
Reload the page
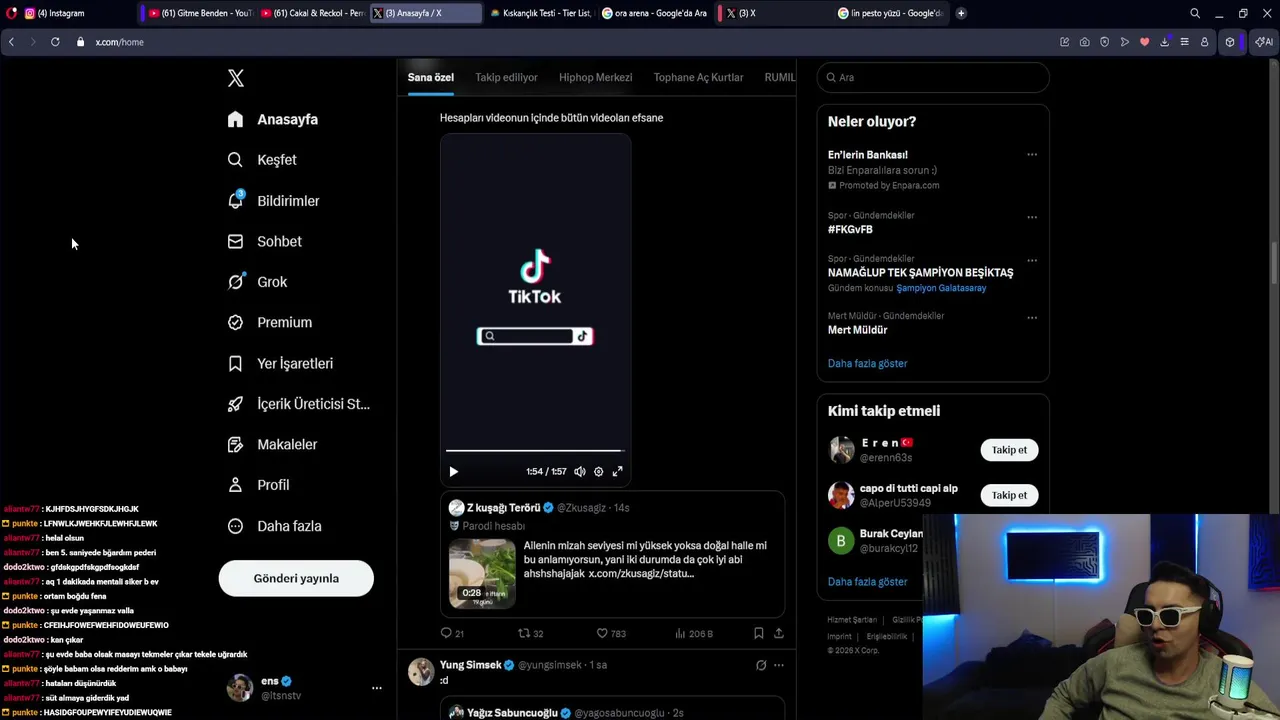pyautogui.click(x=55, y=42)
